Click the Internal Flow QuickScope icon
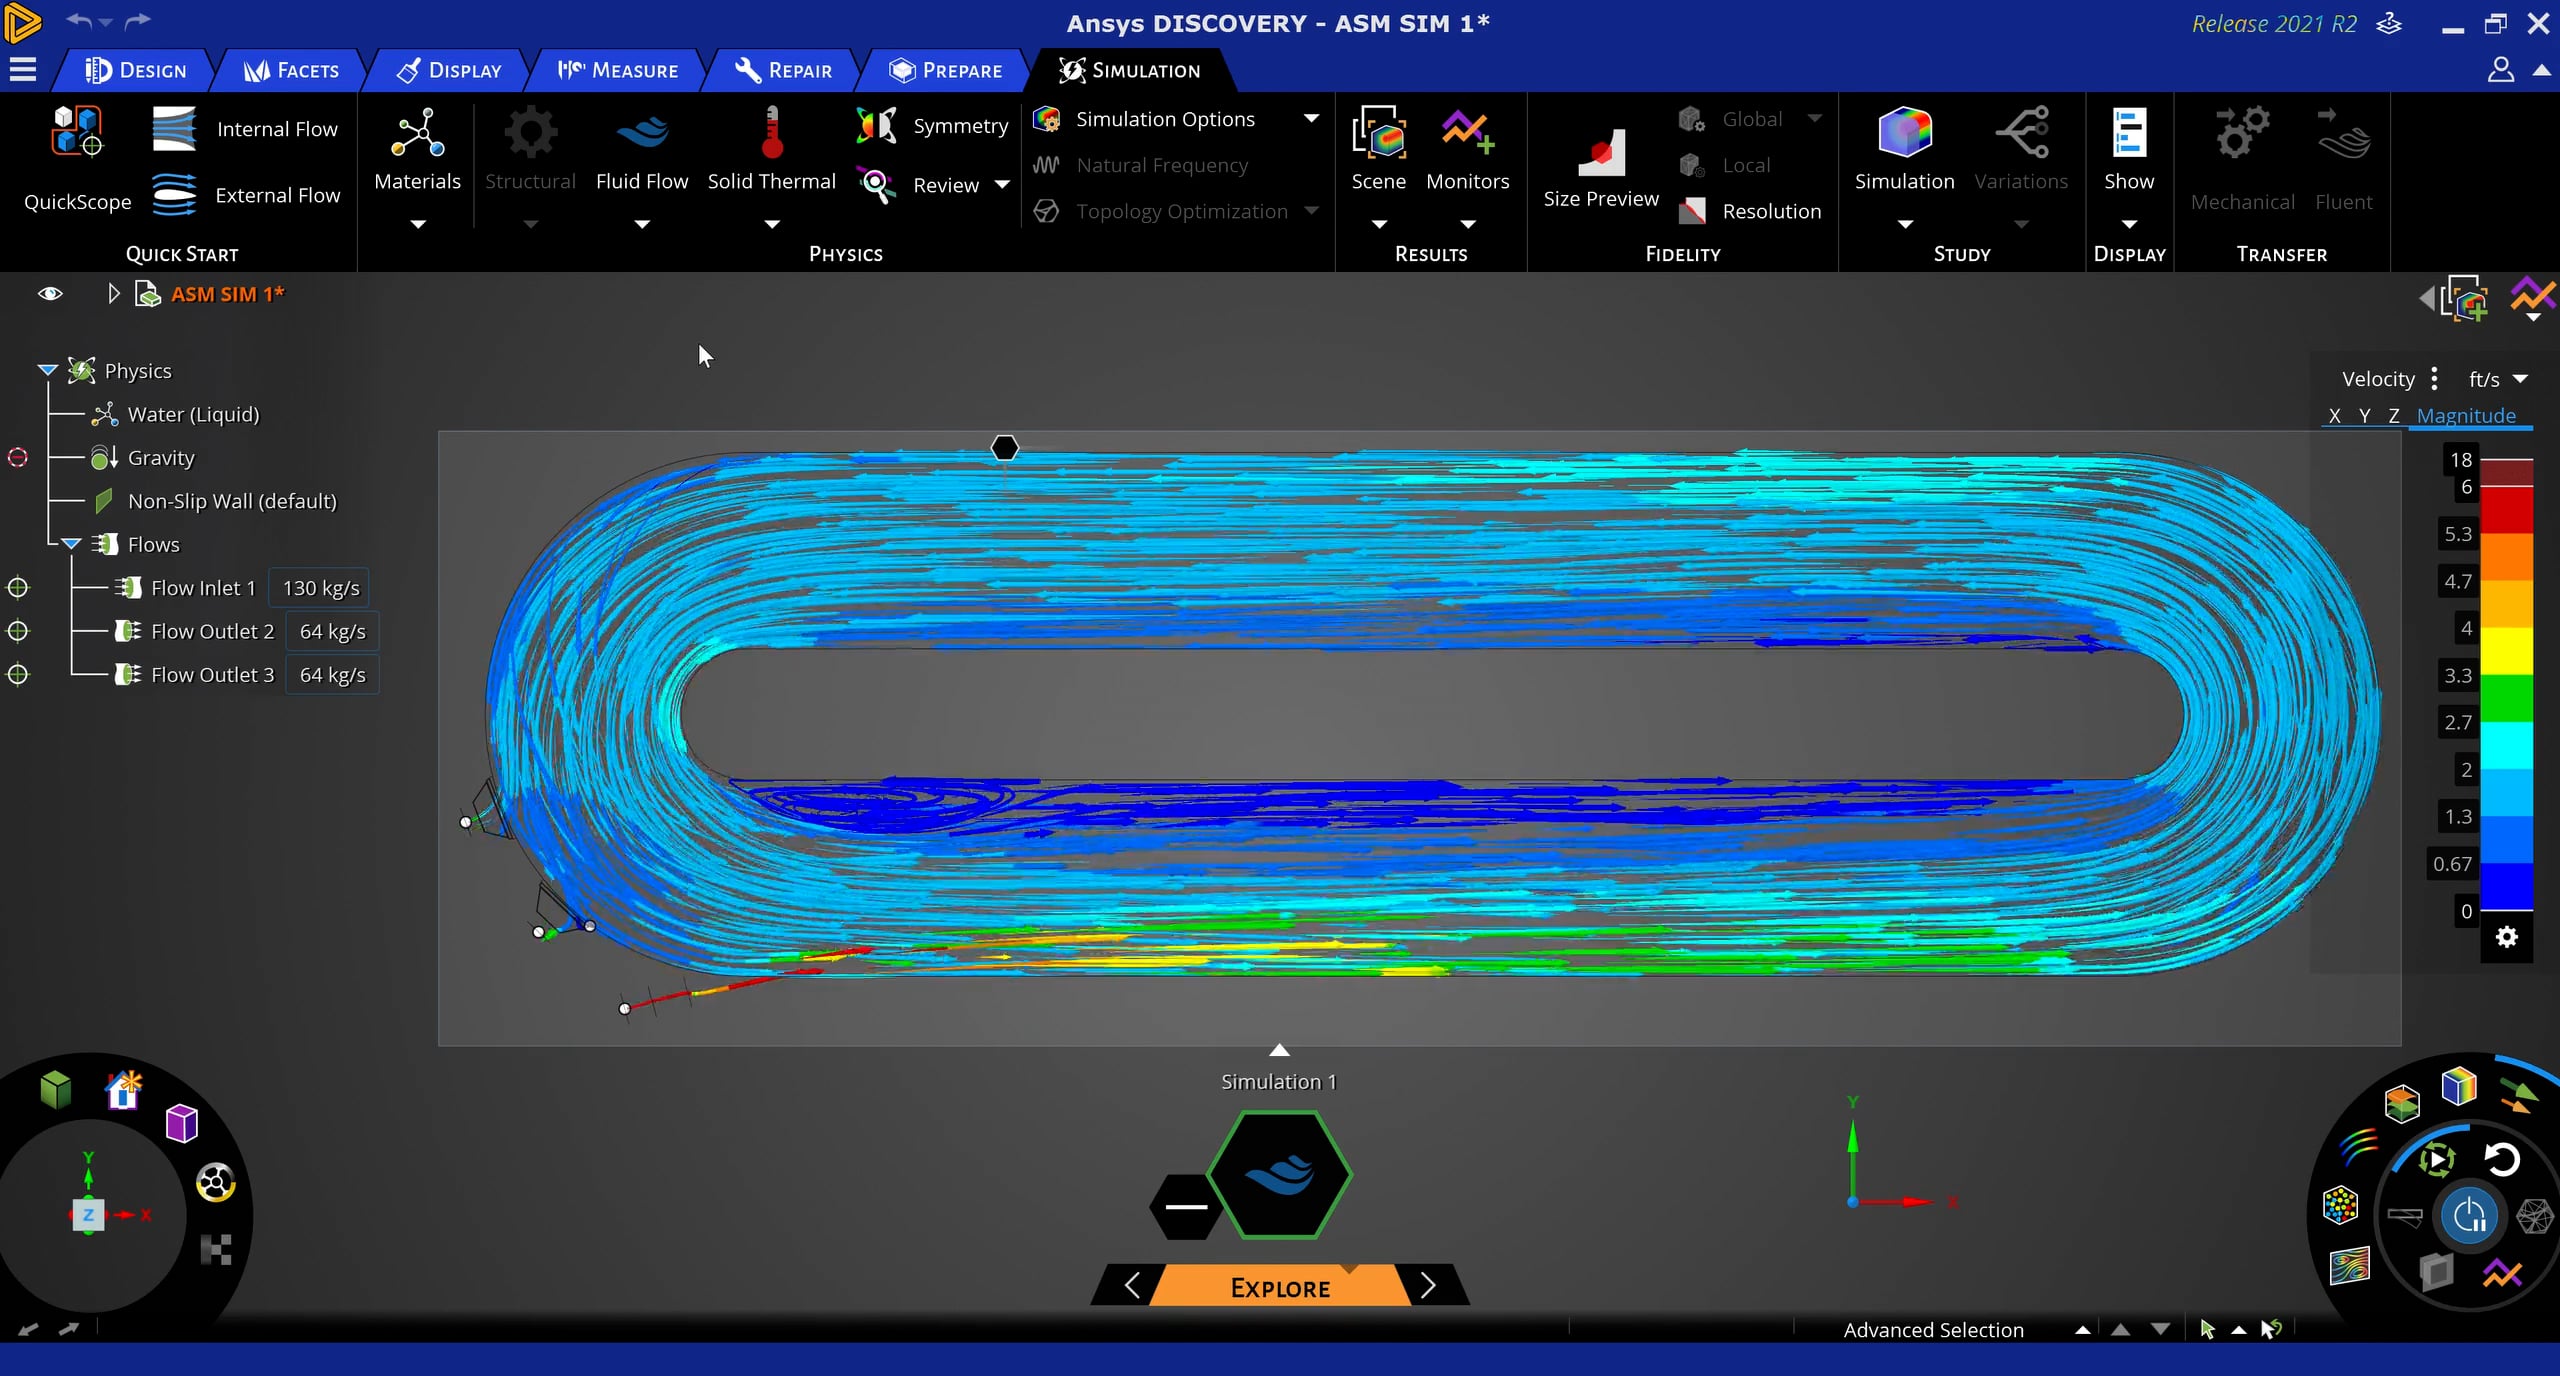2560x1376 pixels. coord(175,128)
